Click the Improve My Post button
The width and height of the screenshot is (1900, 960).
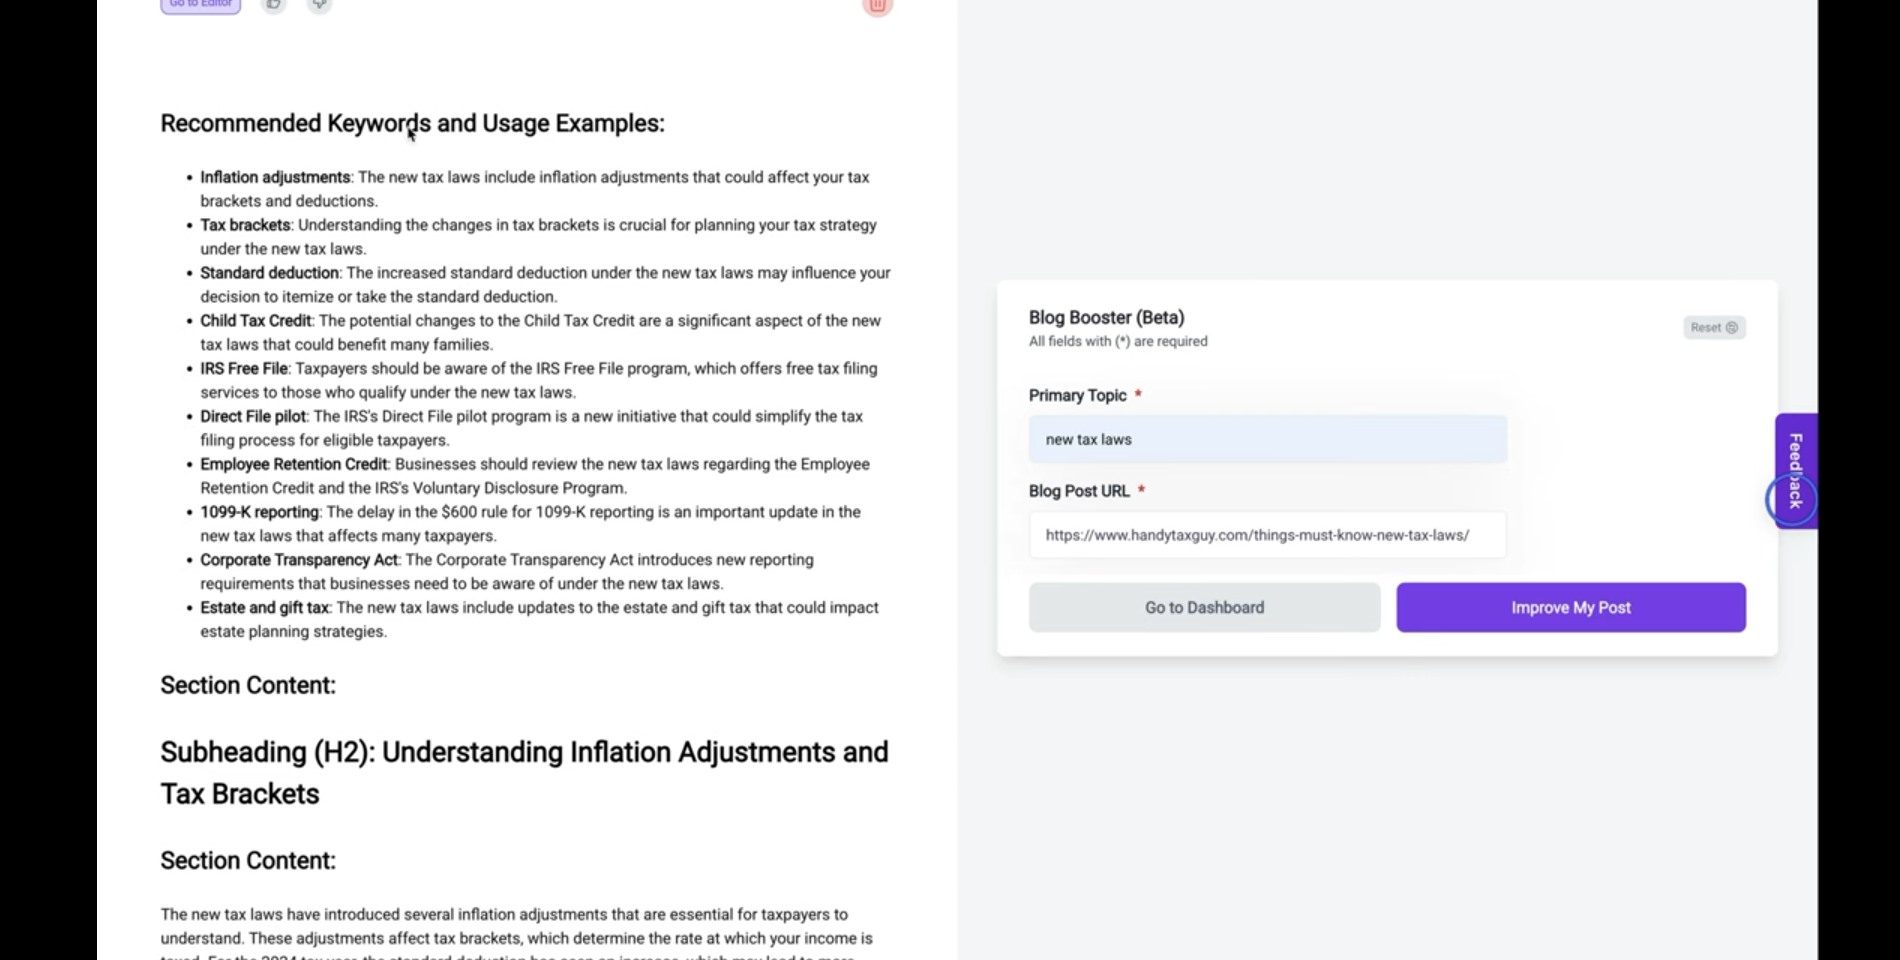(1571, 607)
